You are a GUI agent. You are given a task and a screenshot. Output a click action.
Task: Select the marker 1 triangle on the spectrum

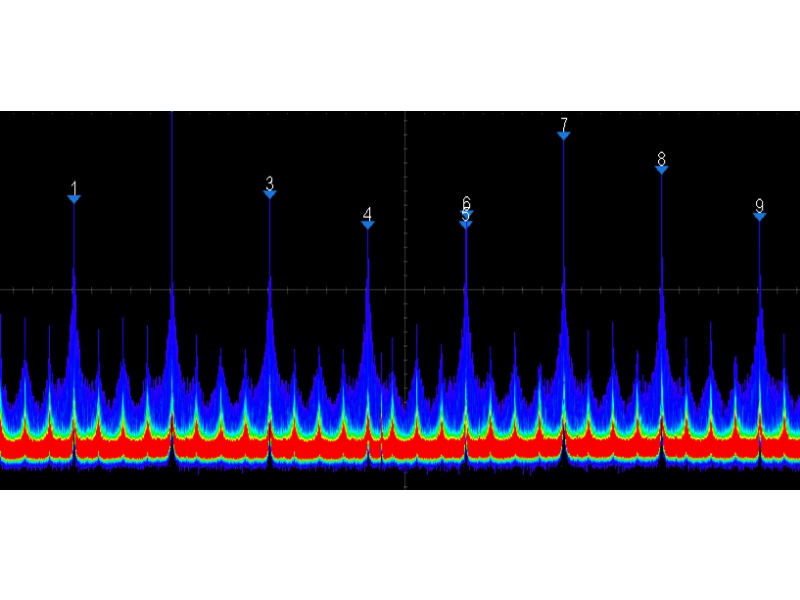(x=74, y=199)
